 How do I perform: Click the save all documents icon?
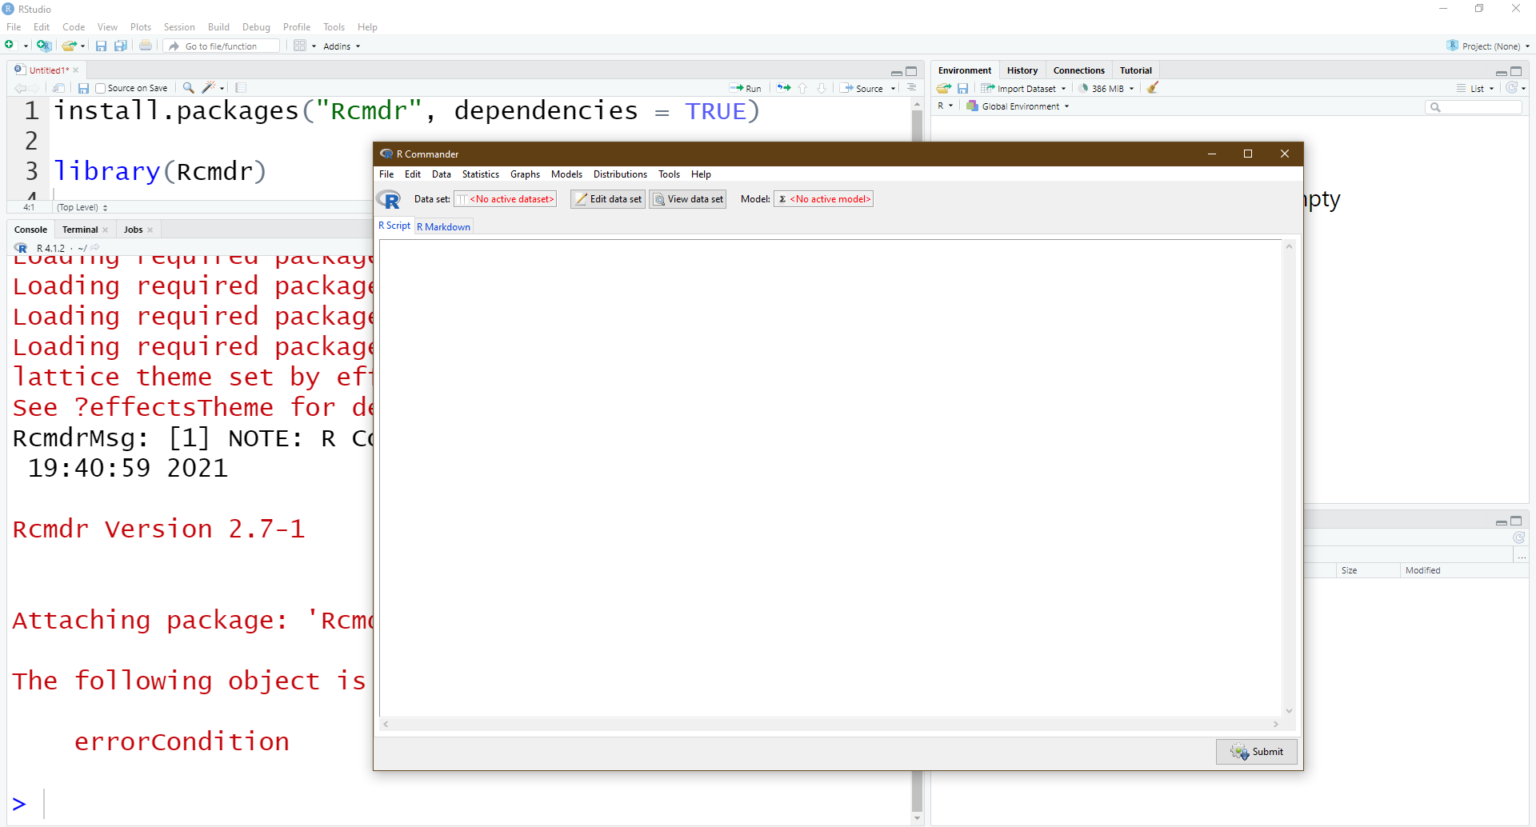pos(121,46)
